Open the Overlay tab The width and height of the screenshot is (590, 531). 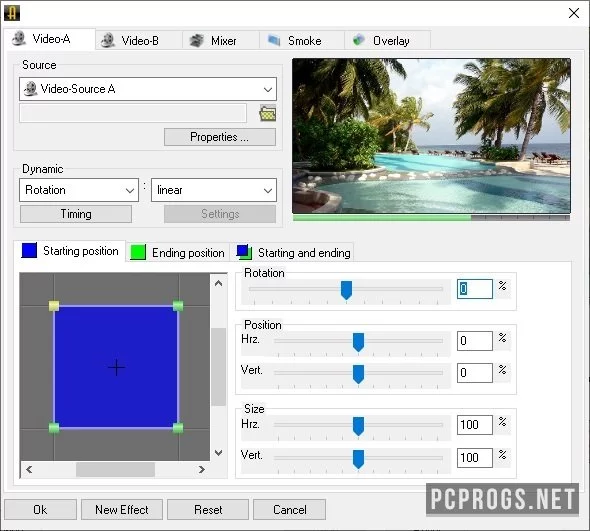coord(388,40)
